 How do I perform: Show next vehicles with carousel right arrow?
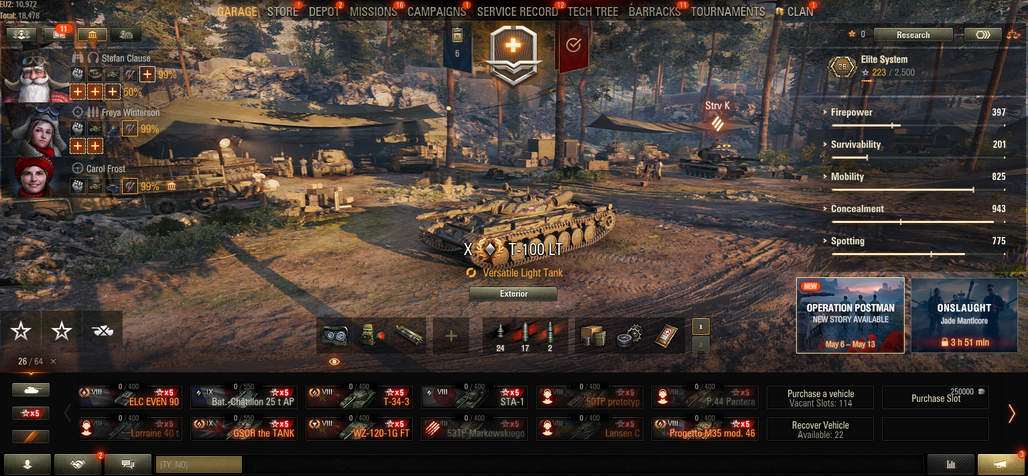click(1011, 413)
